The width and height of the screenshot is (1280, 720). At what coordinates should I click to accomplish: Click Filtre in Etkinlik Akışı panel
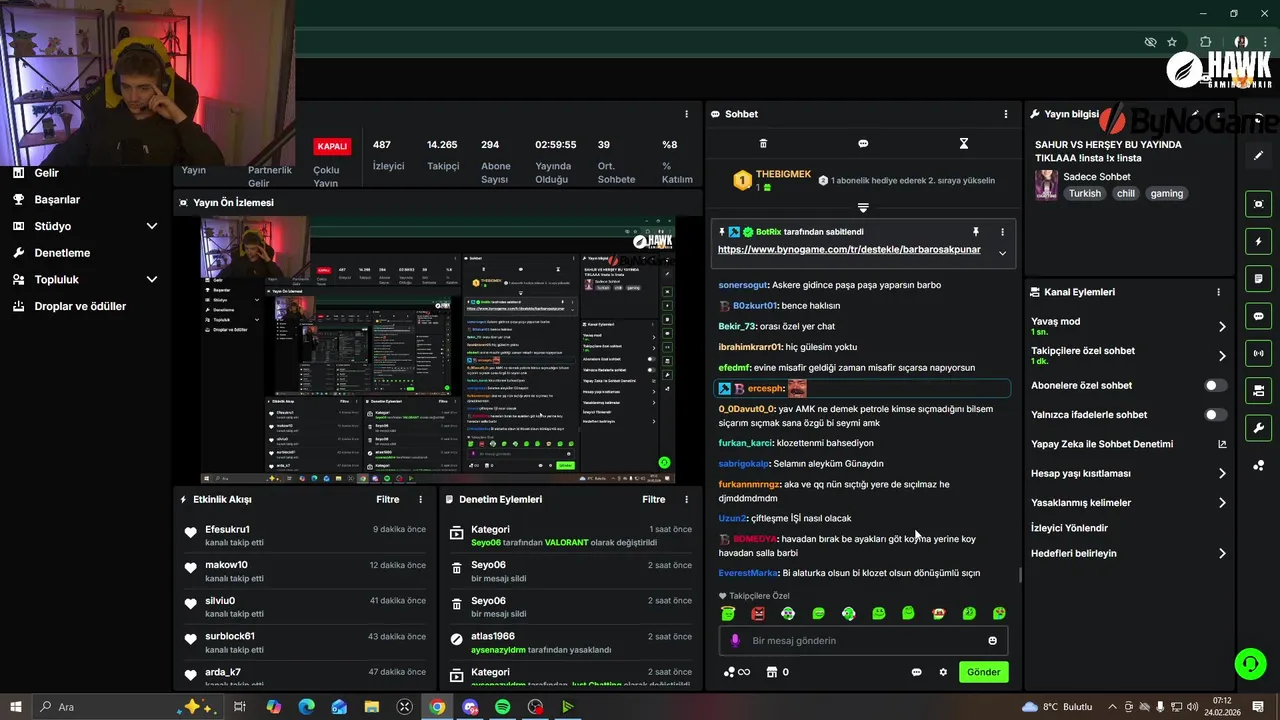pyautogui.click(x=387, y=499)
